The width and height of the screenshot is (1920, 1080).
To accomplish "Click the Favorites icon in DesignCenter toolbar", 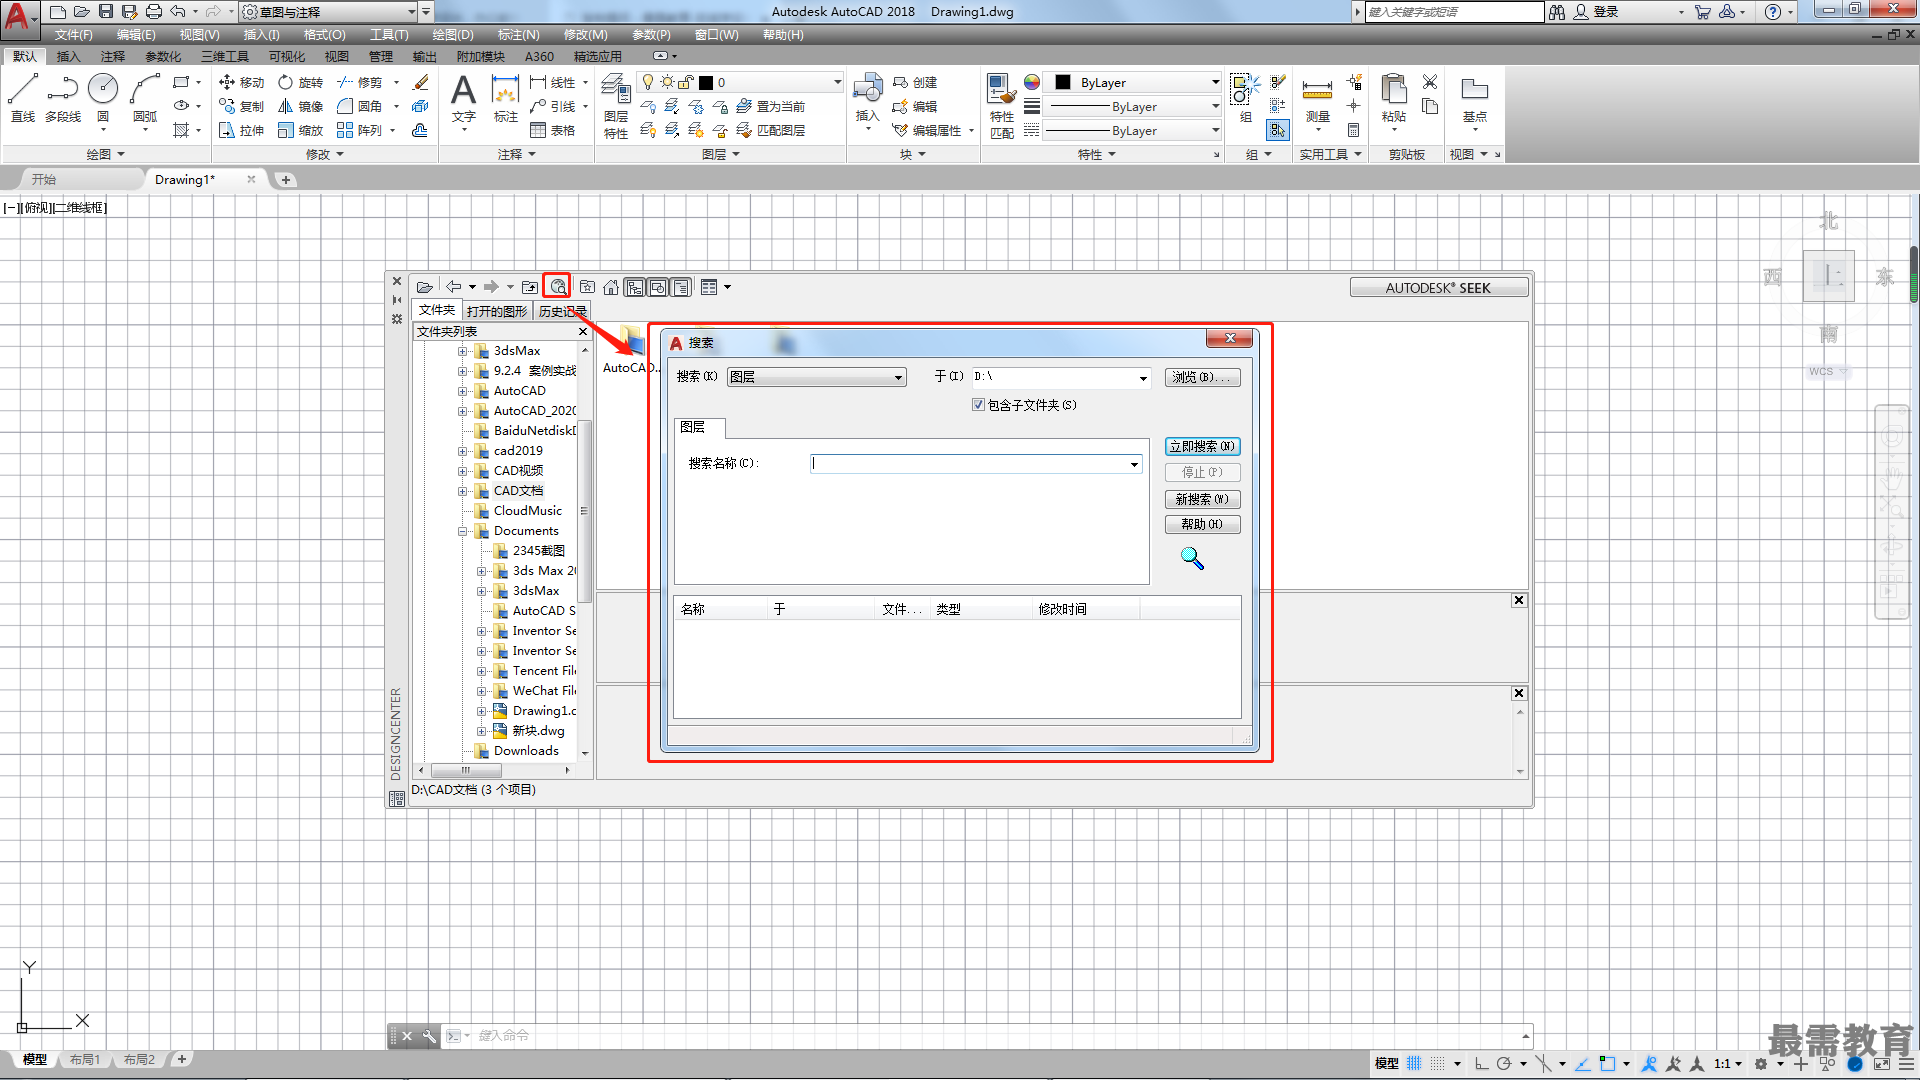I will point(587,287).
